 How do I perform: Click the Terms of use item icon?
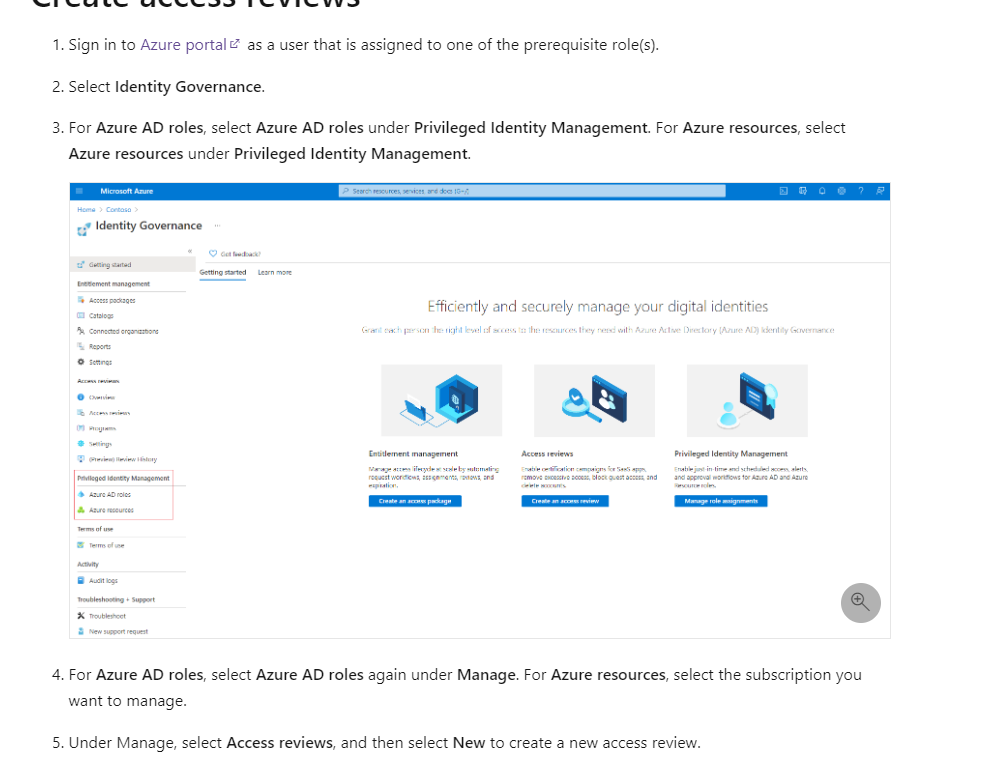[x=80, y=545]
